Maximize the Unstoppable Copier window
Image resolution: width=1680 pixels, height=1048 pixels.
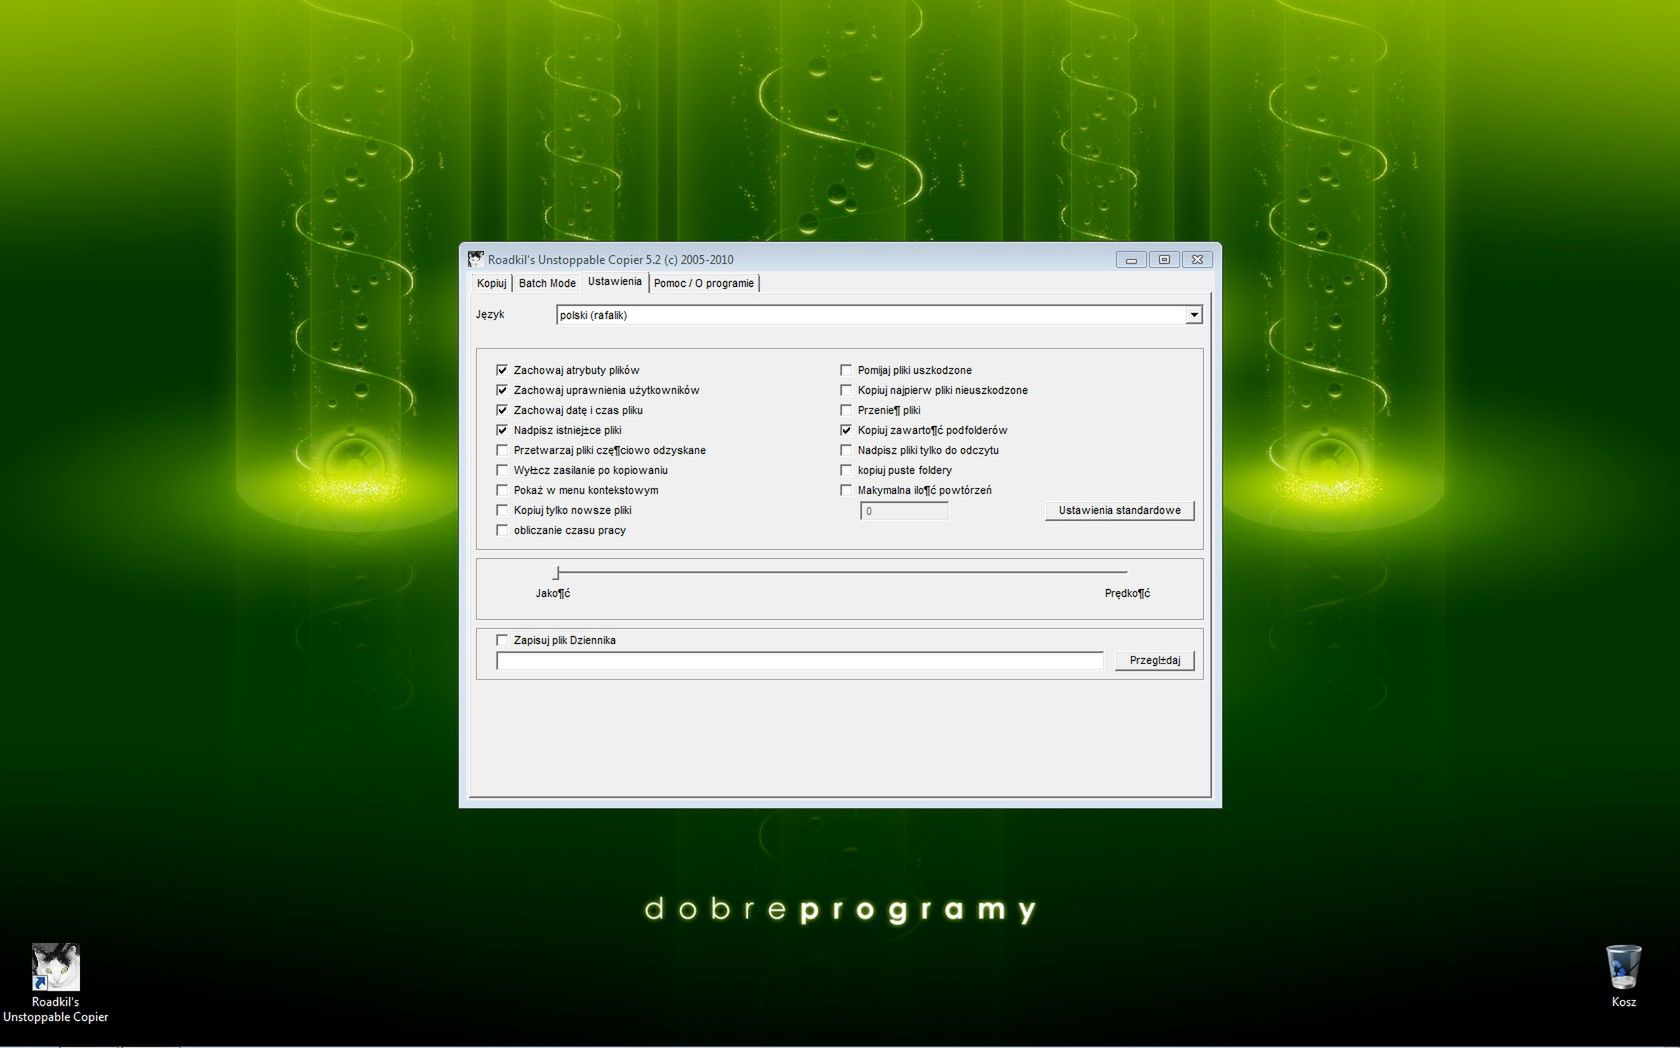(x=1164, y=259)
